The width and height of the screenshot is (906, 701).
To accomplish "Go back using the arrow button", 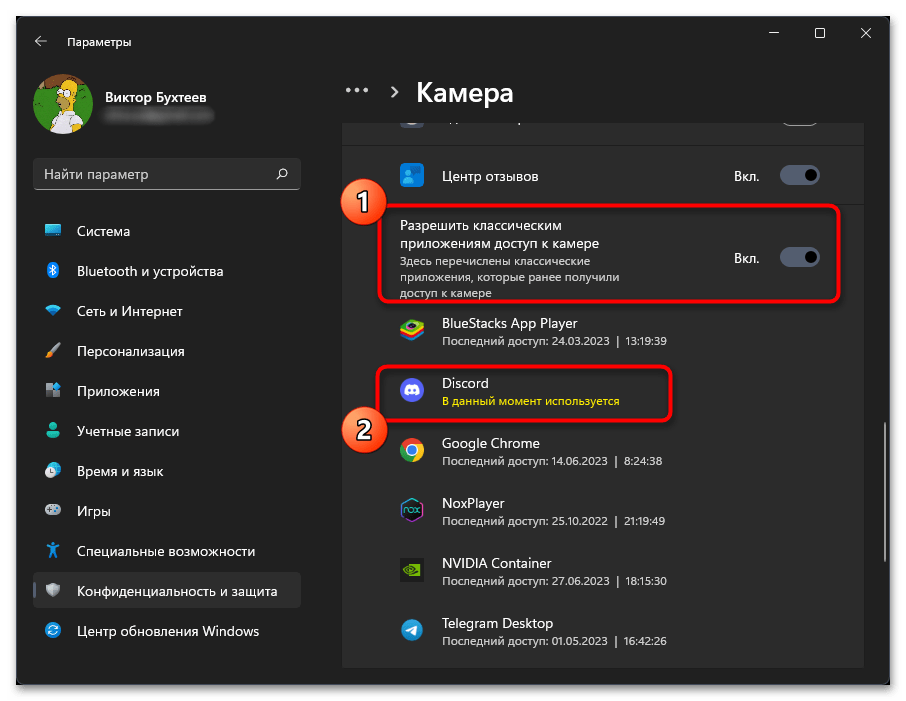I will (x=40, y=41).
